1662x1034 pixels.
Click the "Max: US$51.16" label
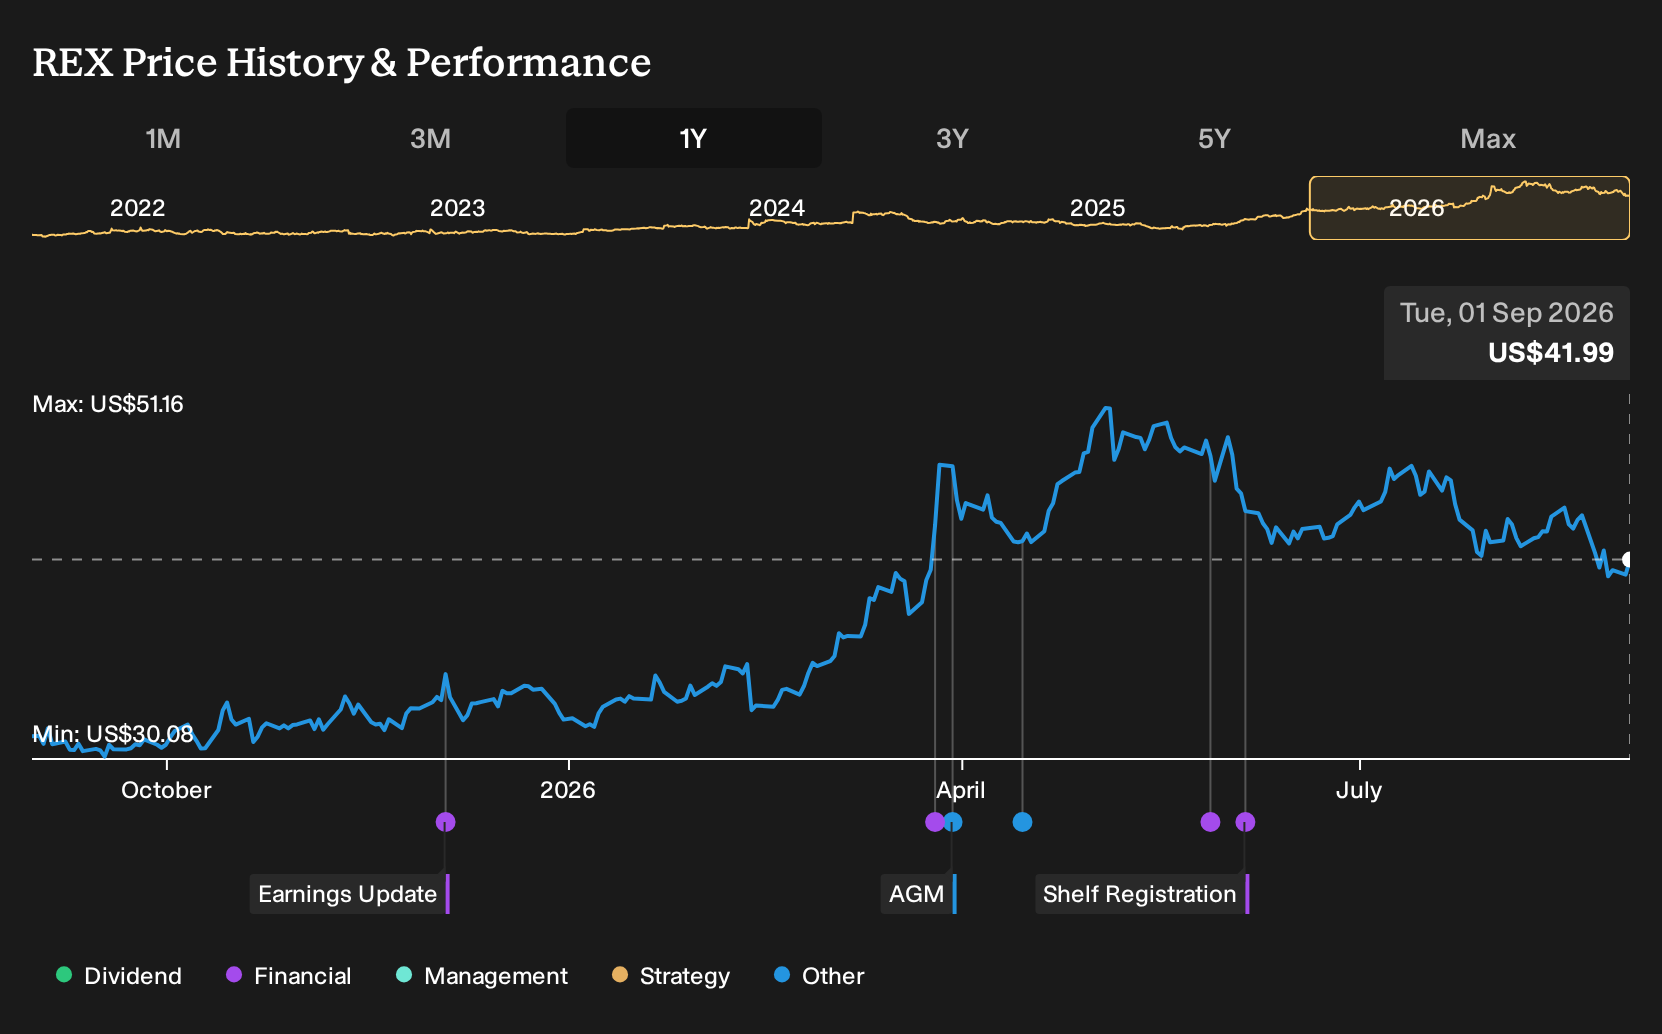coord(108,404)
